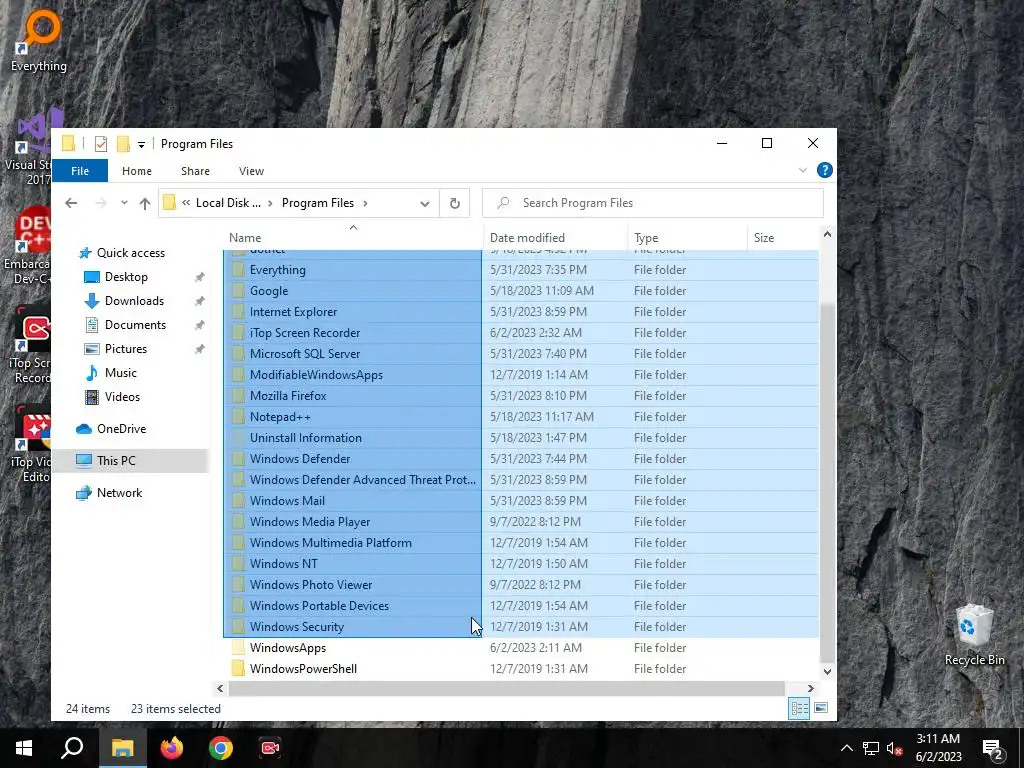
Task: Switch to the Share ribbon tab
Action: pos(195,171)
